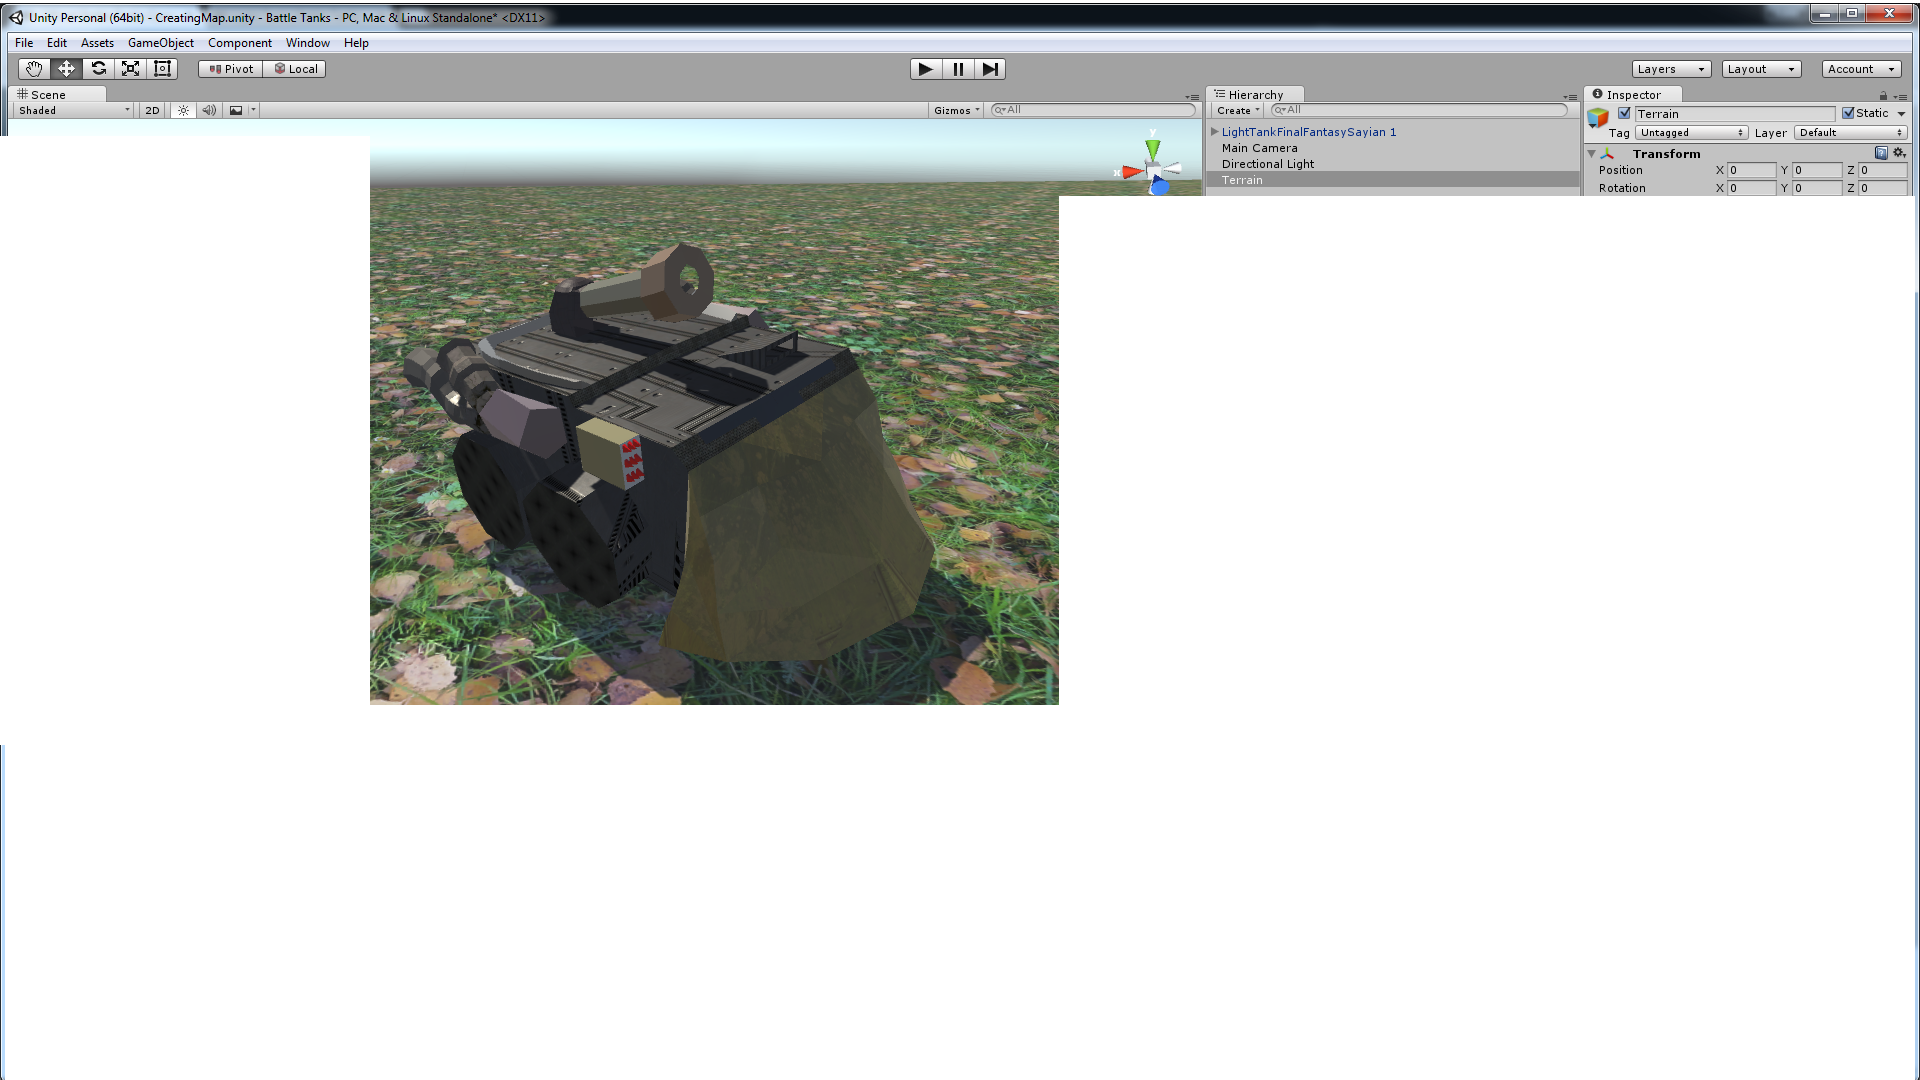Viewport: 1920px width, 1080px height.
Task: Toggle 2D scene view mode
Action: pos(152,111)
